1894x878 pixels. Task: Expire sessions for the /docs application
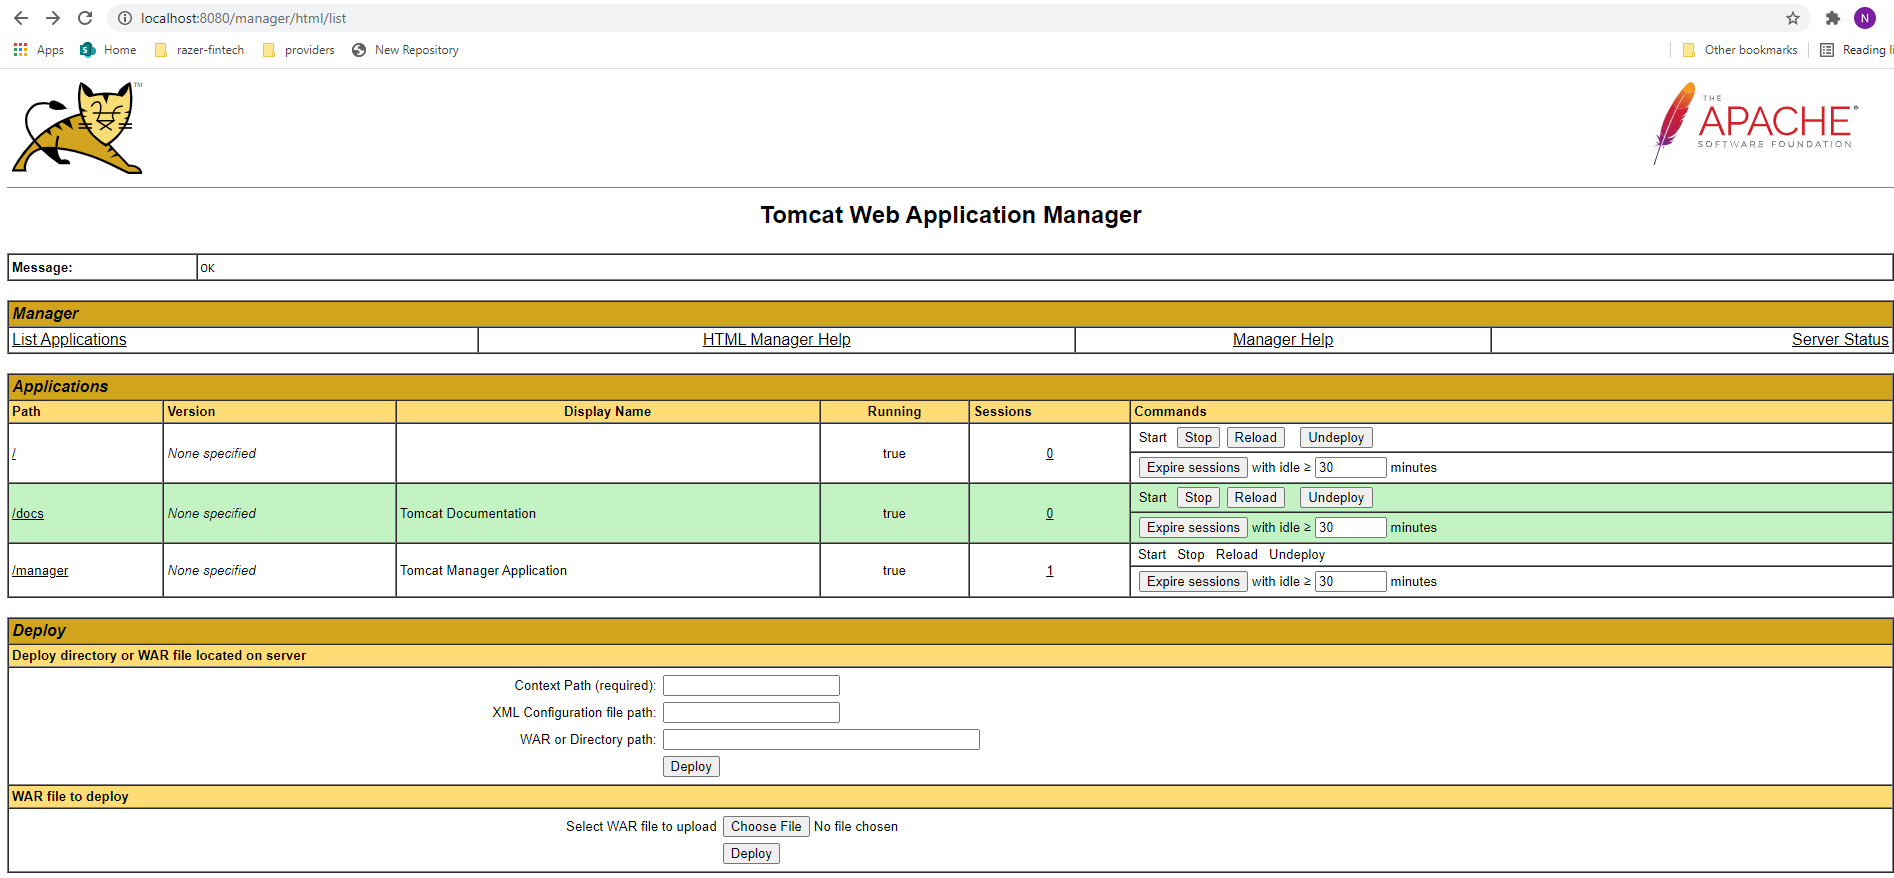click(1192, 528)
